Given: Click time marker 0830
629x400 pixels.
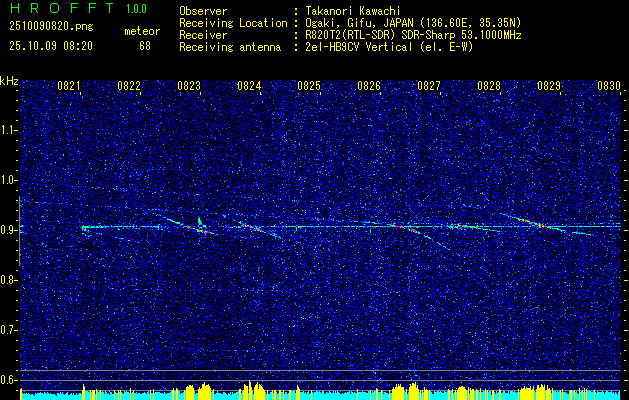Looking at the screenshot, I should [x=609, y=85].
